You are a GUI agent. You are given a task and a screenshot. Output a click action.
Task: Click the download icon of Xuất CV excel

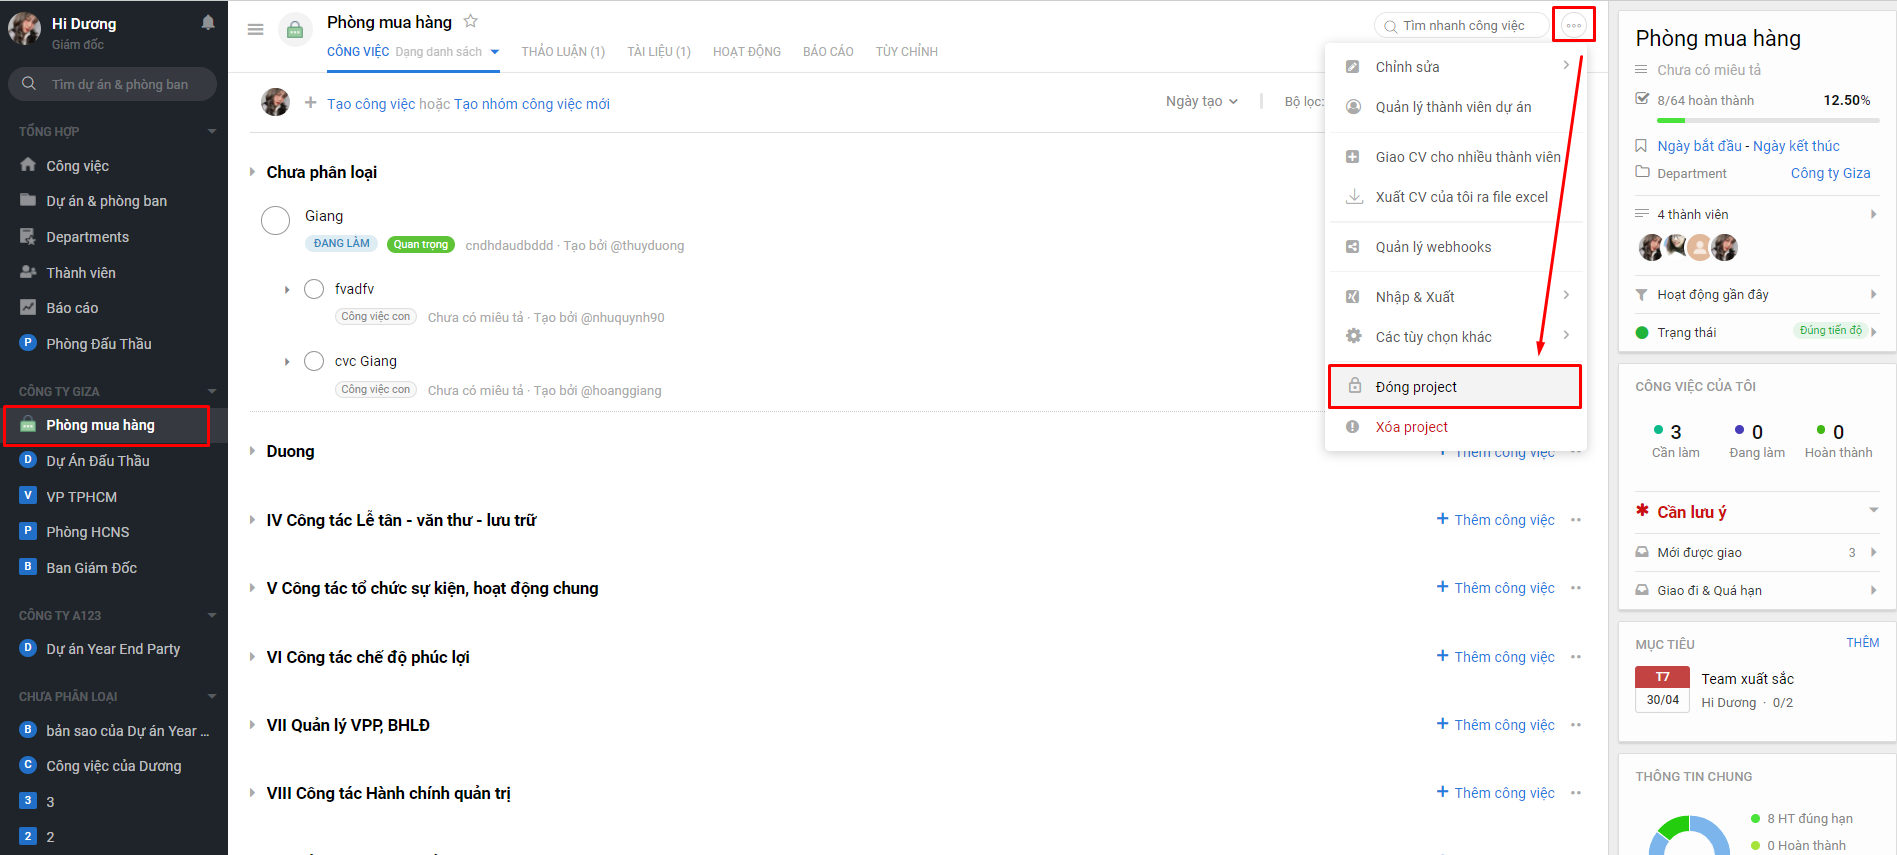(1353, 197)
